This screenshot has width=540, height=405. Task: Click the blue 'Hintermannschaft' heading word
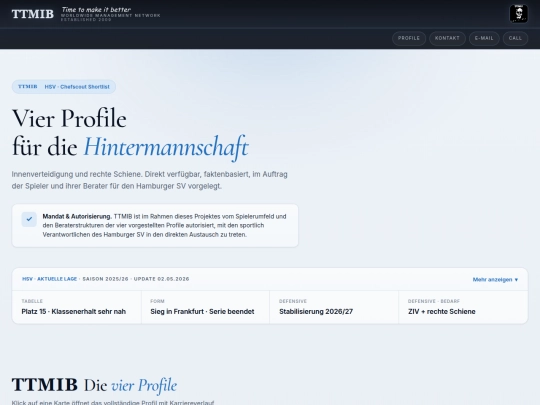[x=166, y=147]
